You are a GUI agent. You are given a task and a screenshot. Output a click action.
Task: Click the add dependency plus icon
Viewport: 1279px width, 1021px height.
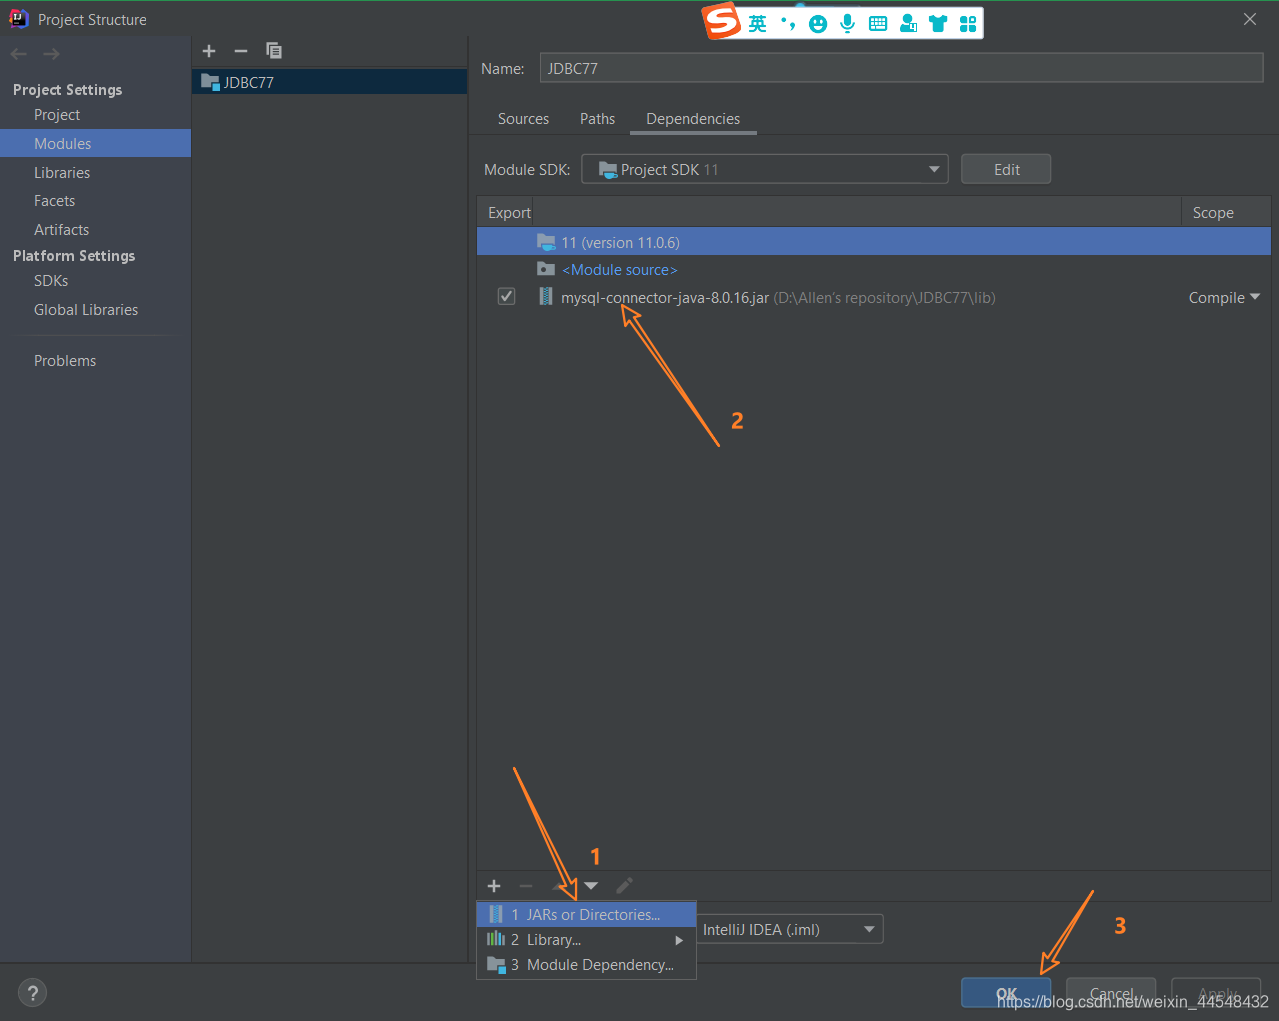pyautogui.click(x=494, y=886)
